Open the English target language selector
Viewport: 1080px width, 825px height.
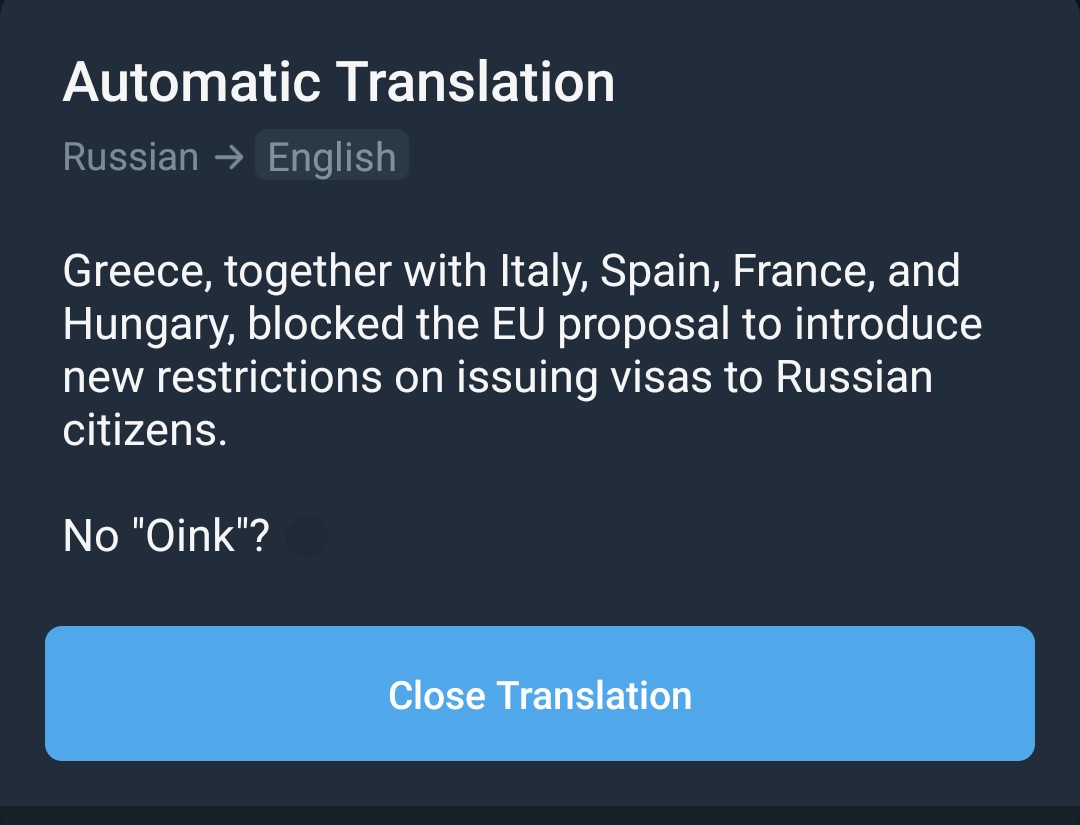(332, 156)
